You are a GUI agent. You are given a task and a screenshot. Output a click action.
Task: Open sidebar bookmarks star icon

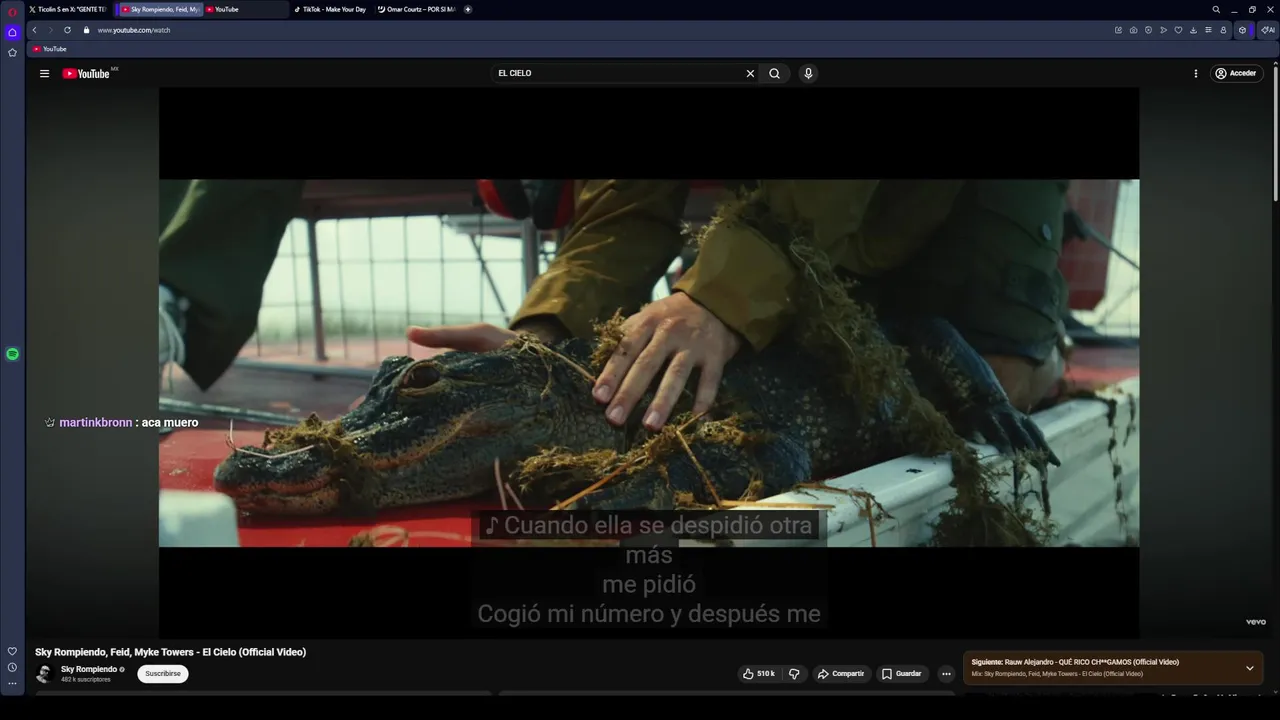[12, 52]
